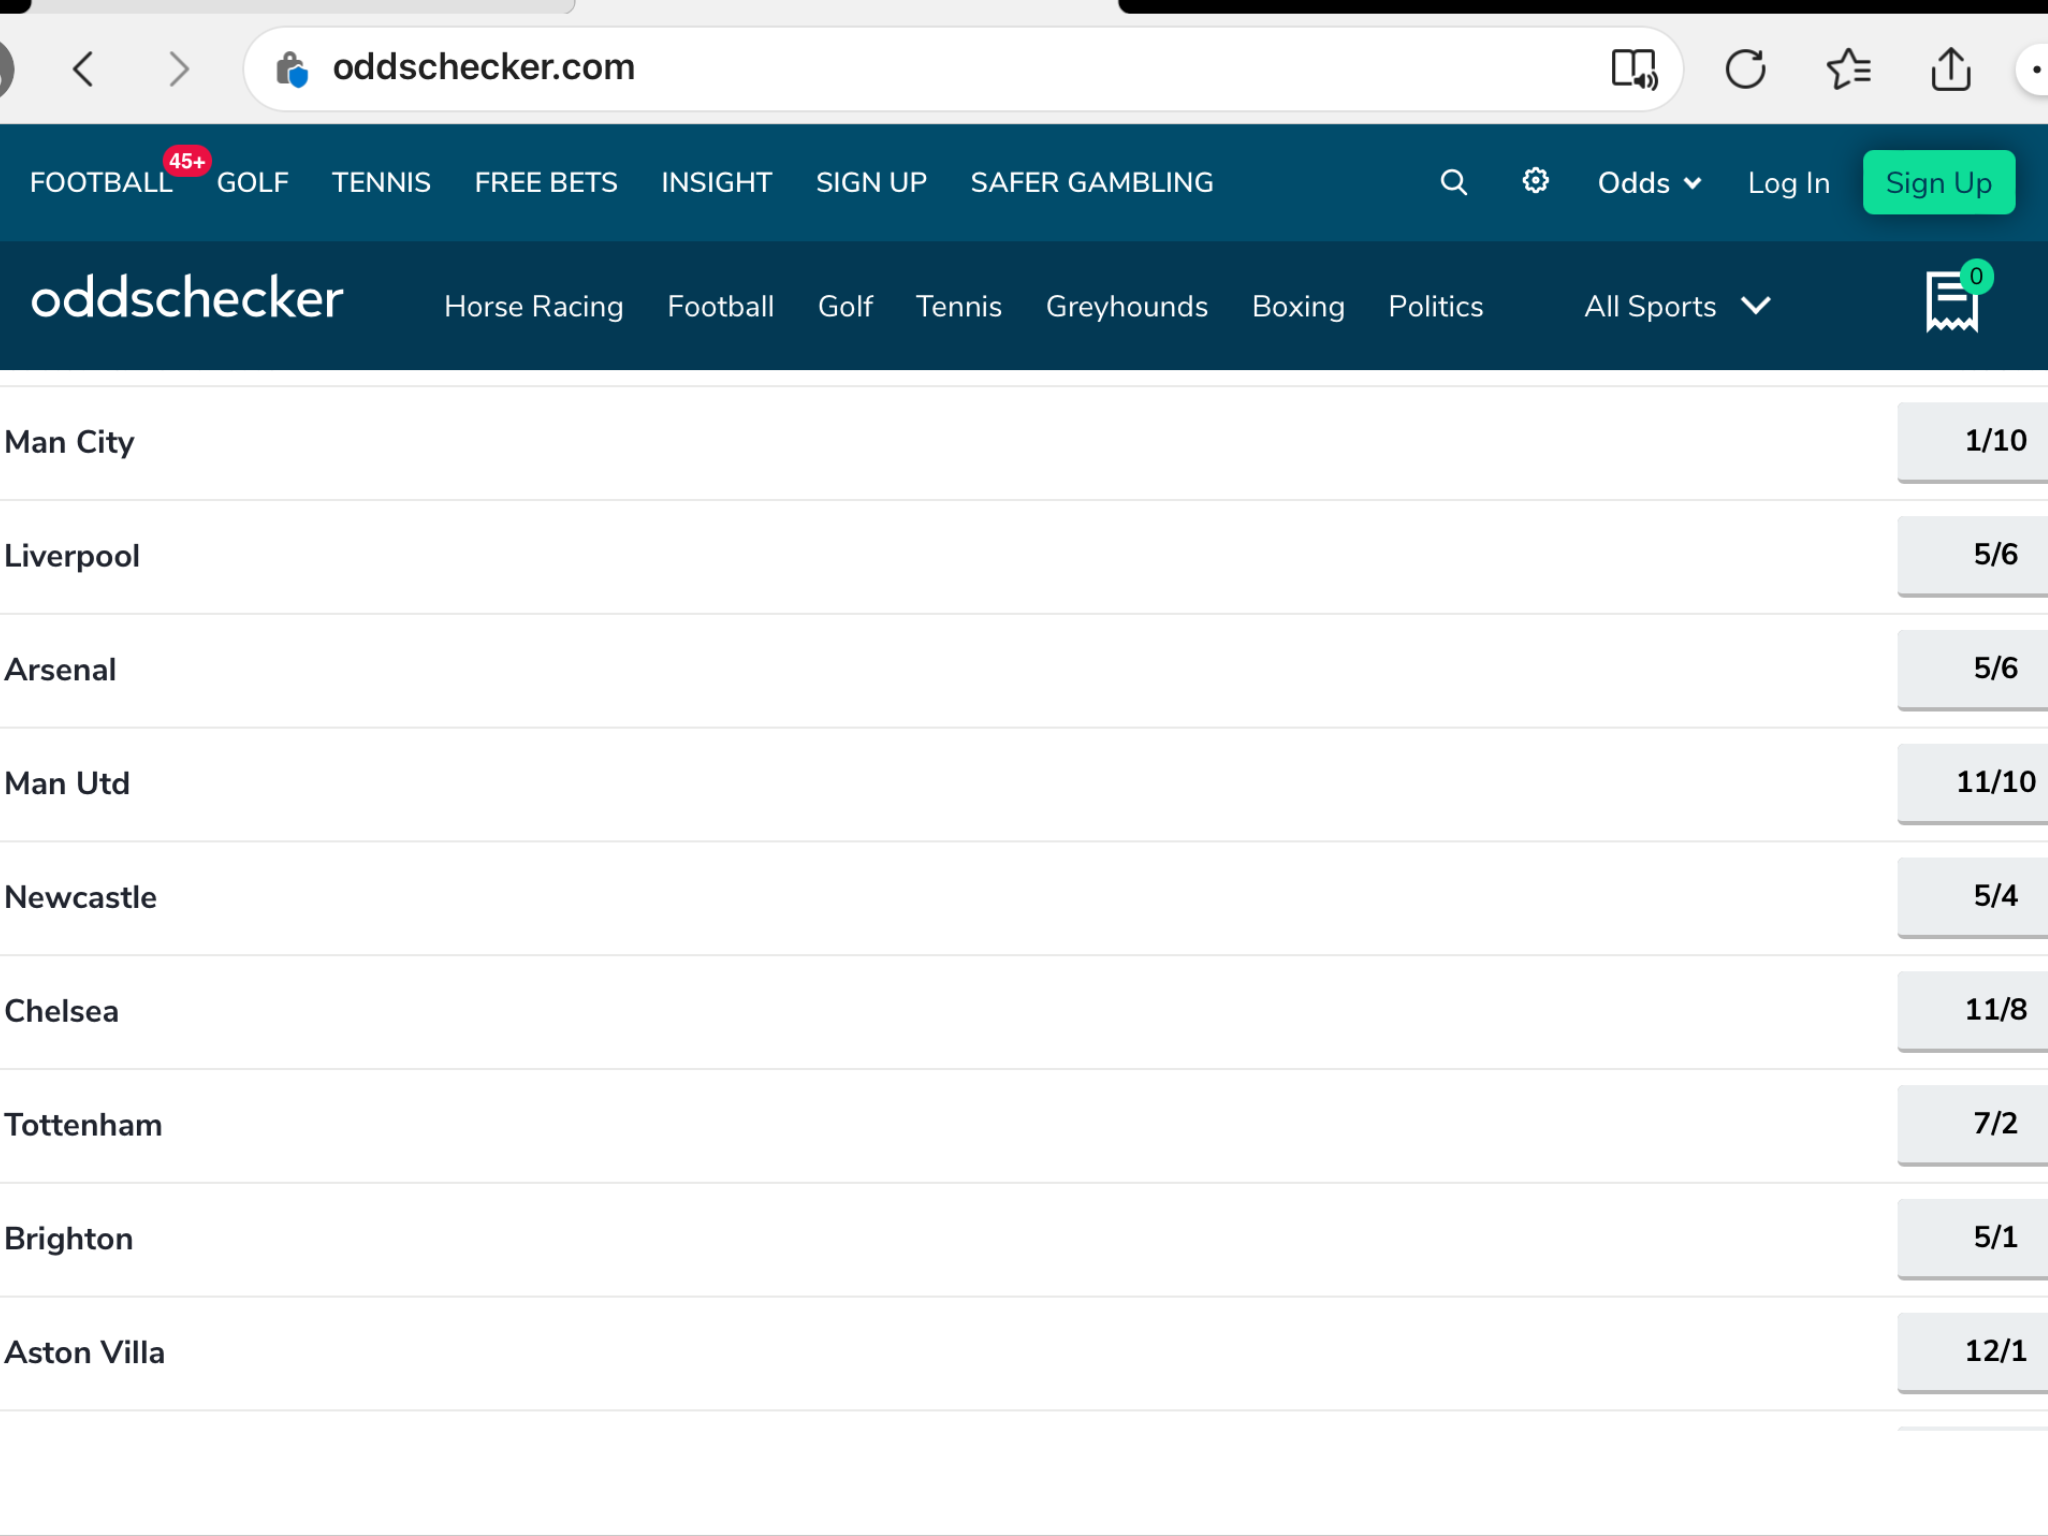Select Liverpool odds 5/6
2048x1536 pixels.
click(x=1973, y=555)
